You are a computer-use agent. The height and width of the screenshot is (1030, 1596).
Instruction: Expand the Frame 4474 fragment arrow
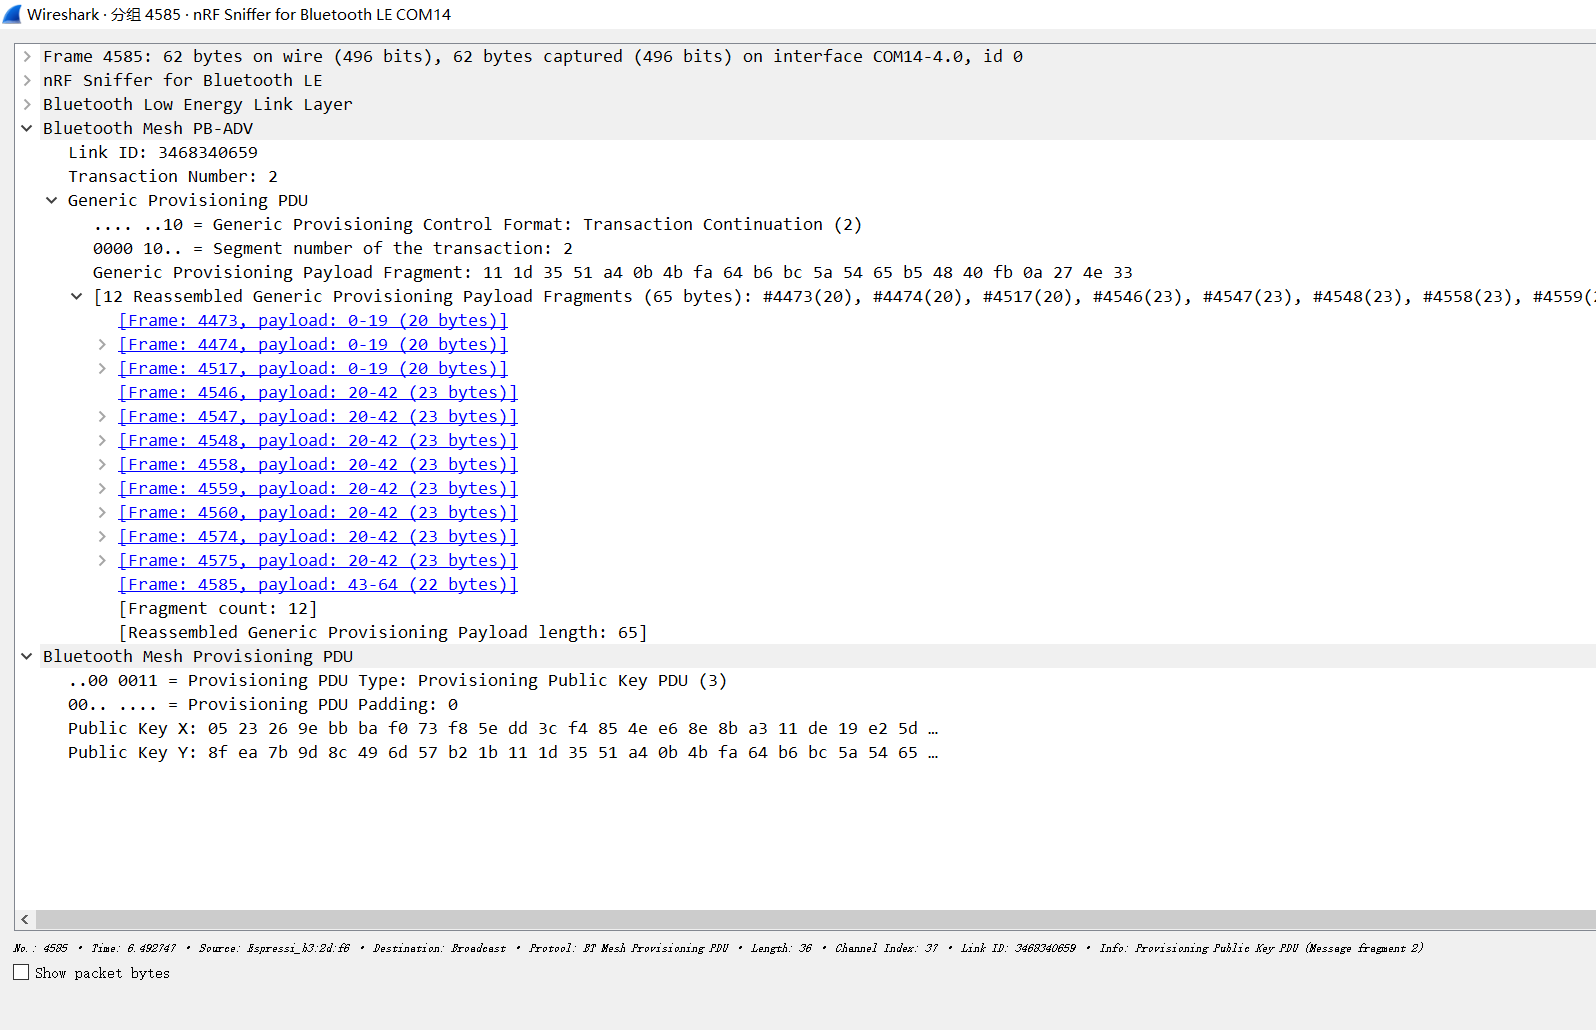tap(102, 345)
